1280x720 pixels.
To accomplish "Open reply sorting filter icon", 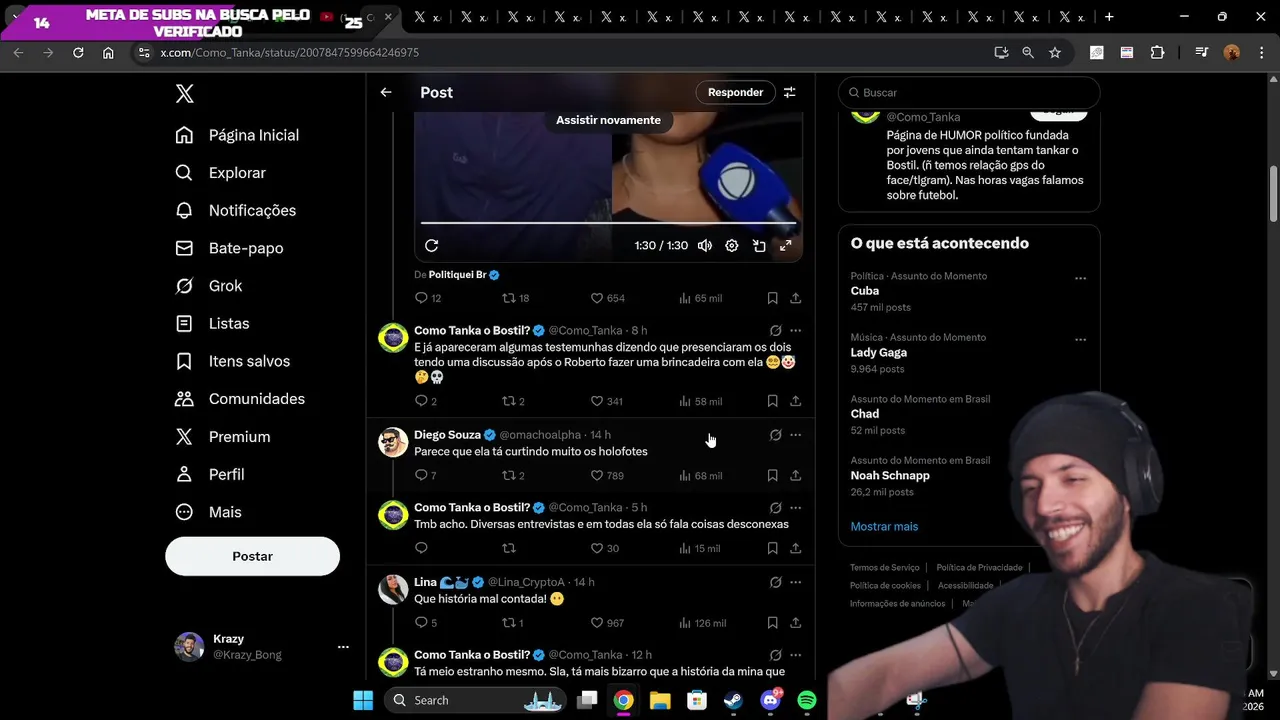I will pos(789,92).
